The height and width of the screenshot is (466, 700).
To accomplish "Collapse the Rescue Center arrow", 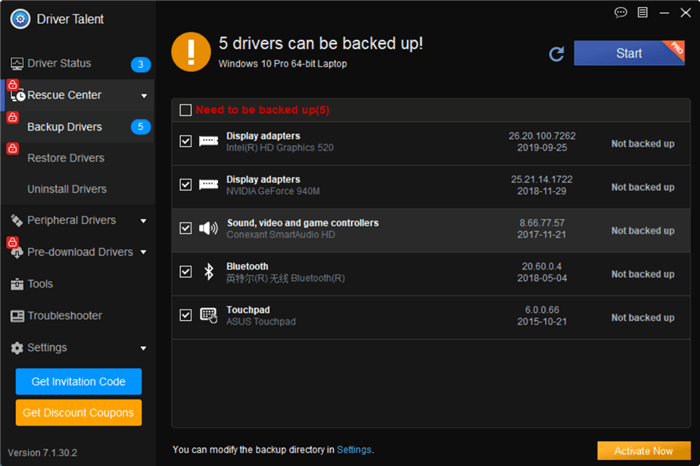I will click(x=144, y=96).
